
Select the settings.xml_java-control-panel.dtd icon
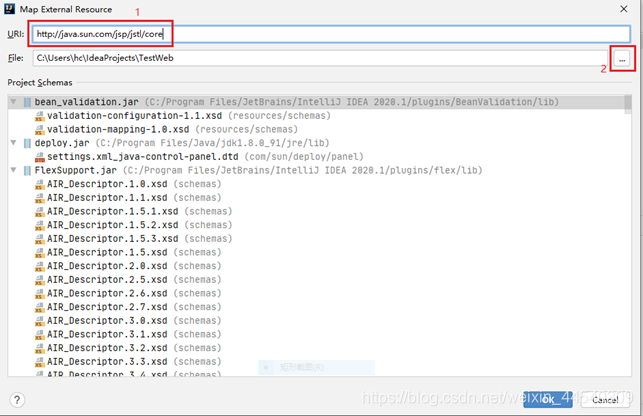pyautogui.click(x=39, y=157)
